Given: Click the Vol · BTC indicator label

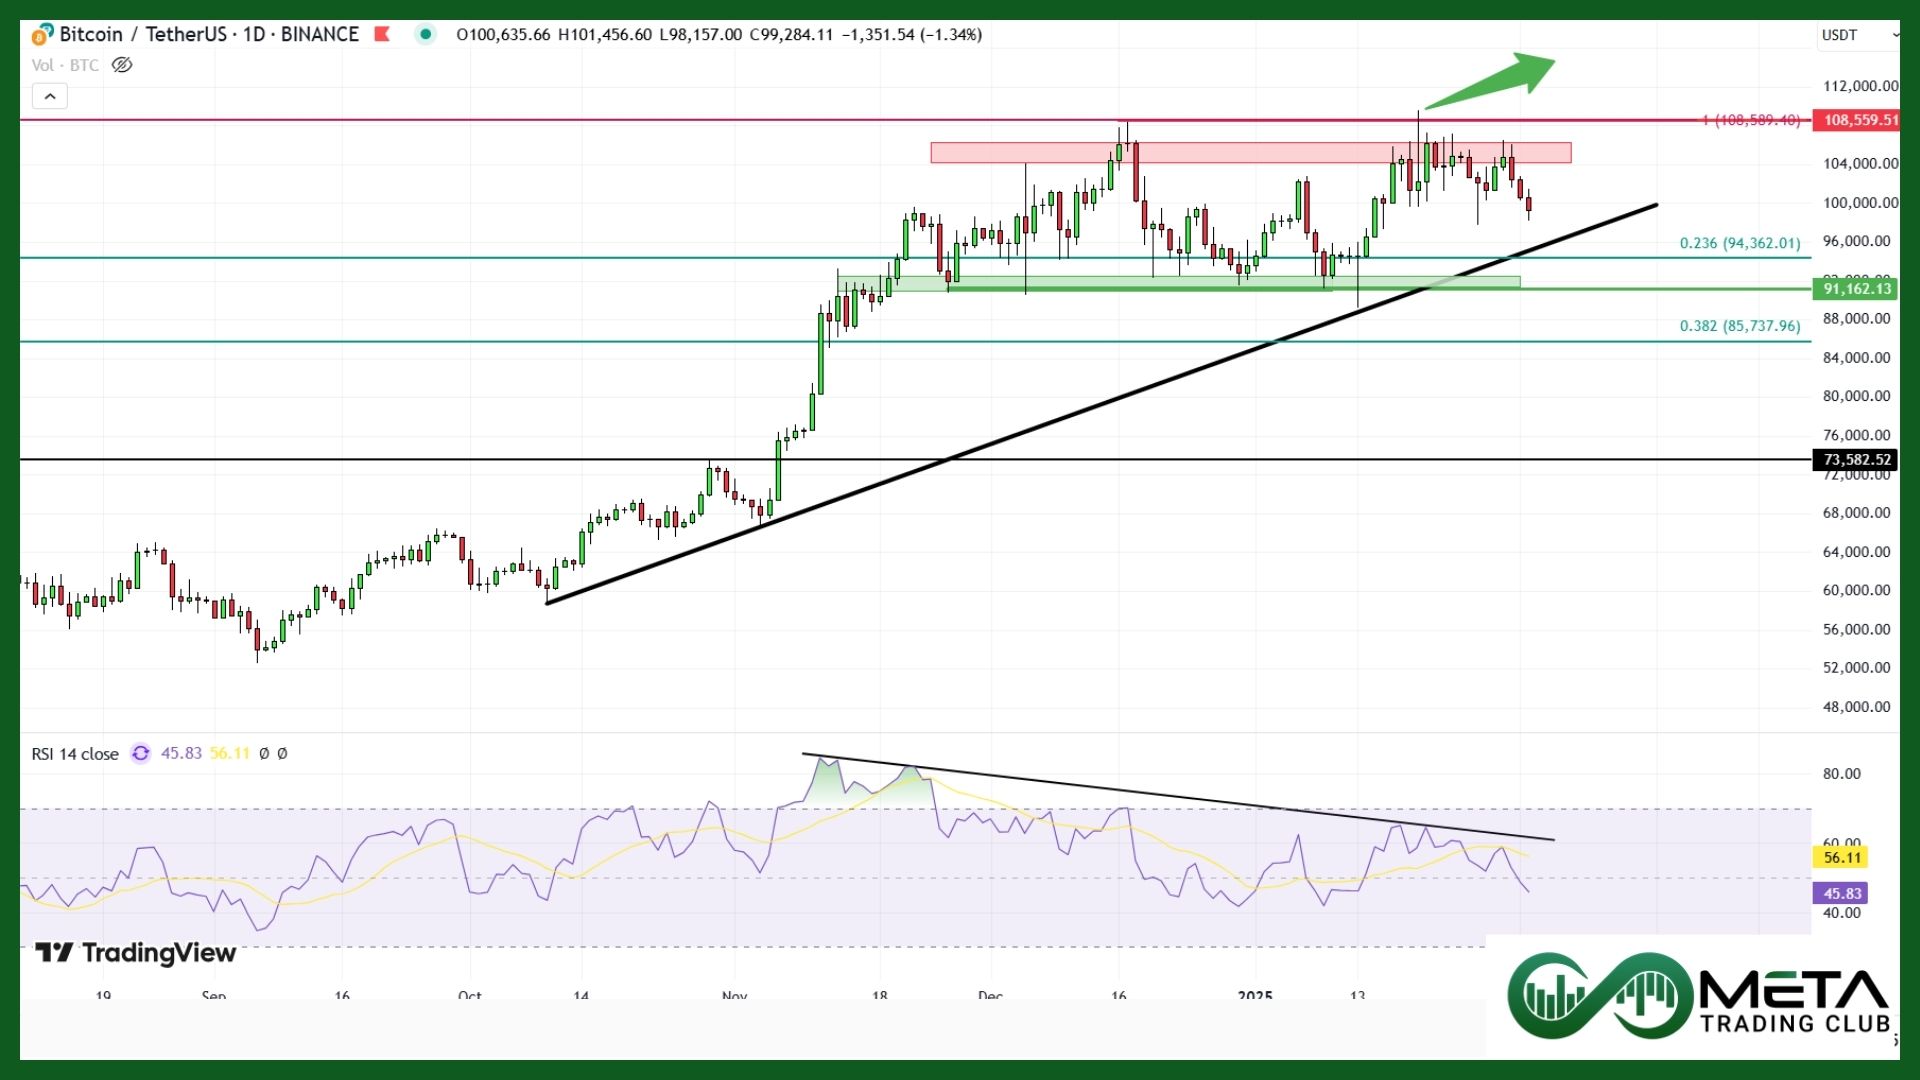Looking at the screenshot, I should [x=65, y=65].
